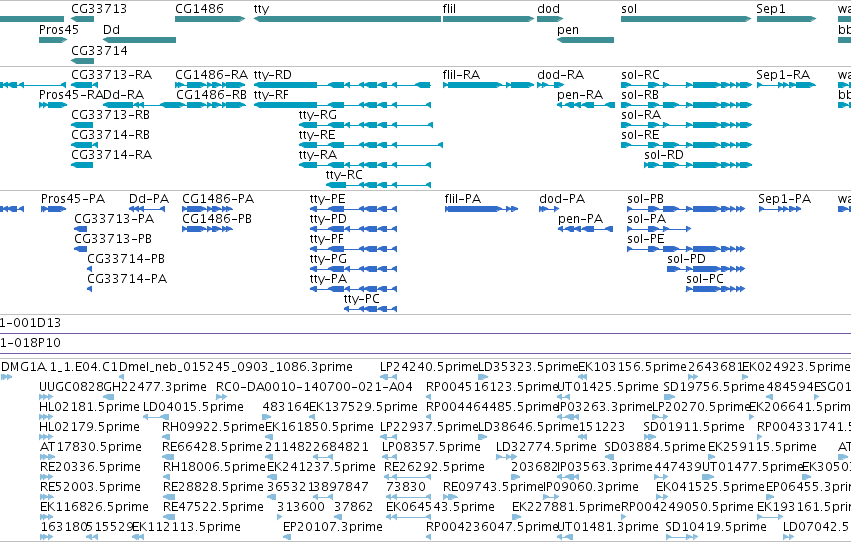Select EST LP24240.5prime
The image size is (851, 542).
pos(429,367)
